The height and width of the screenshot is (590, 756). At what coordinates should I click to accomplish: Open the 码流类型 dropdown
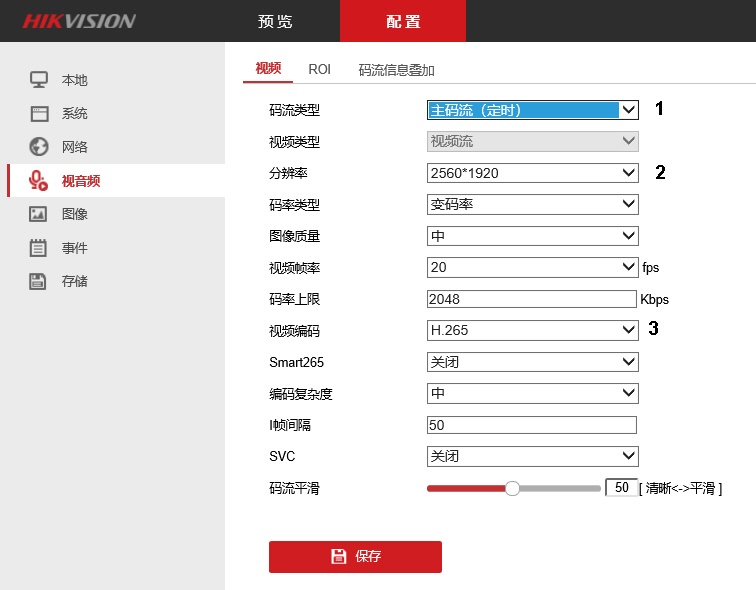[x=532, y=110]
